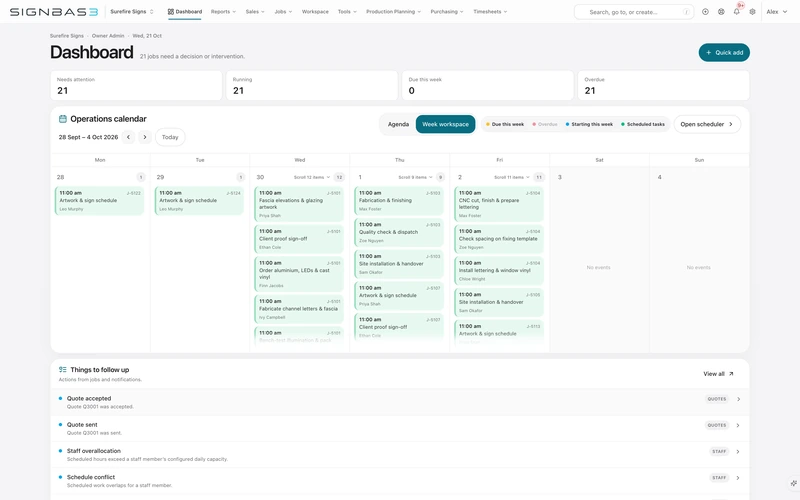Open Monday's Artwork & sign schedule J-5122

(99, 201)
